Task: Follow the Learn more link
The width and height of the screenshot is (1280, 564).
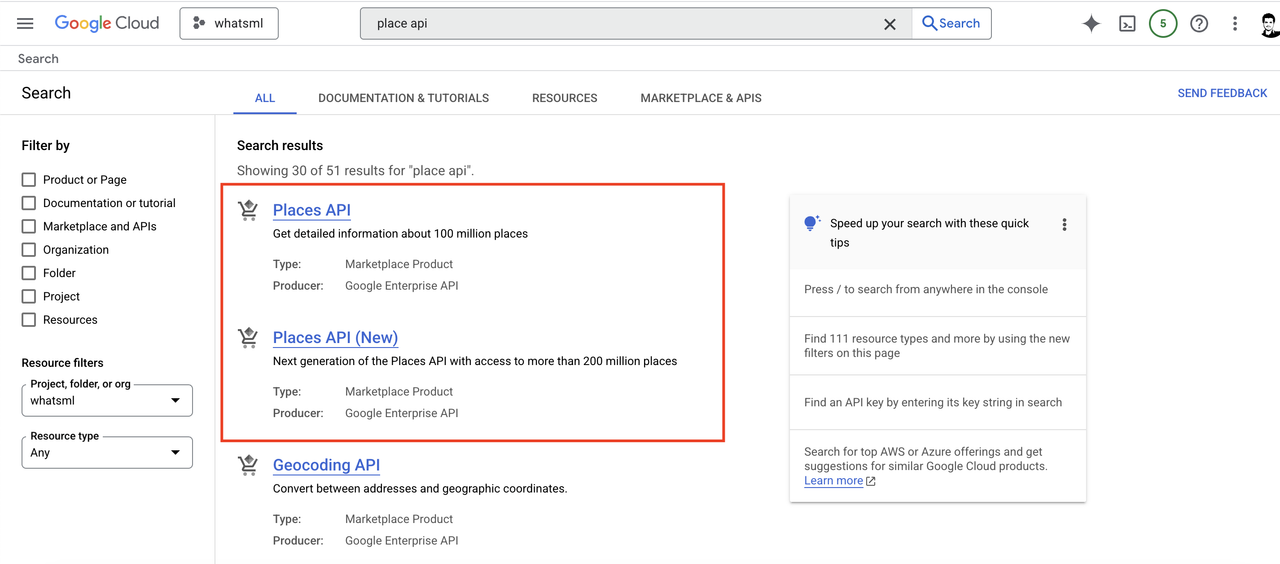Action: pyautogui.click(x=833, y=481)
